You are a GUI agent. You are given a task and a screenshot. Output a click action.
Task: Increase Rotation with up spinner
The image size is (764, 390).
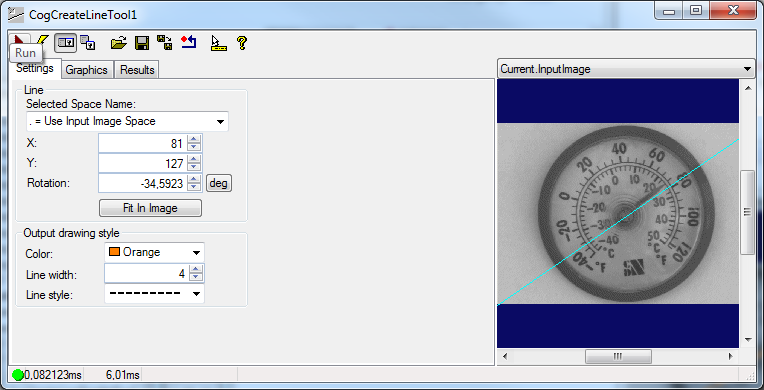(x=194, y=179)
